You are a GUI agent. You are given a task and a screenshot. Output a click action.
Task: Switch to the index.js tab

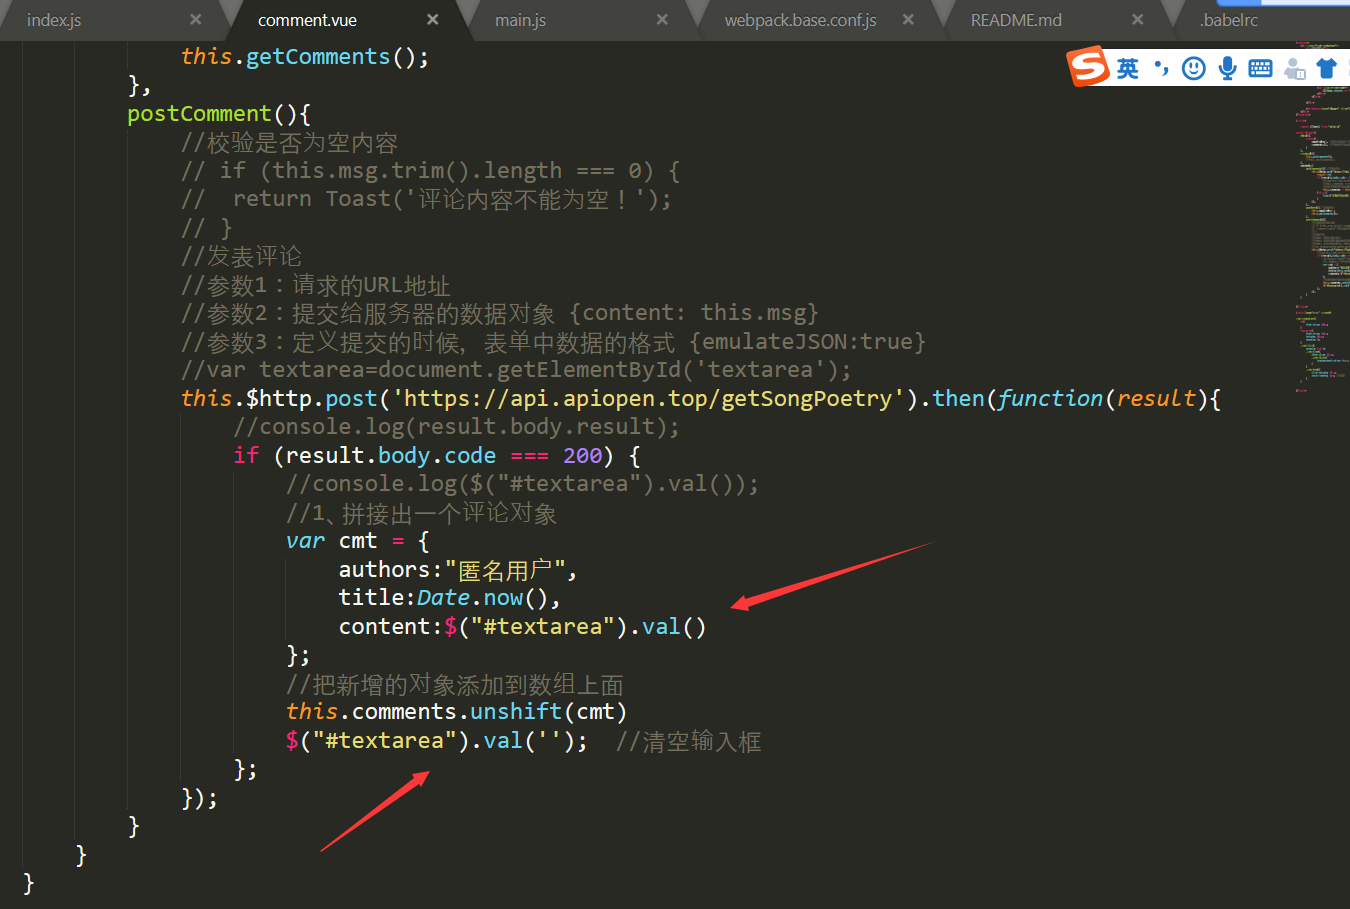54,20
